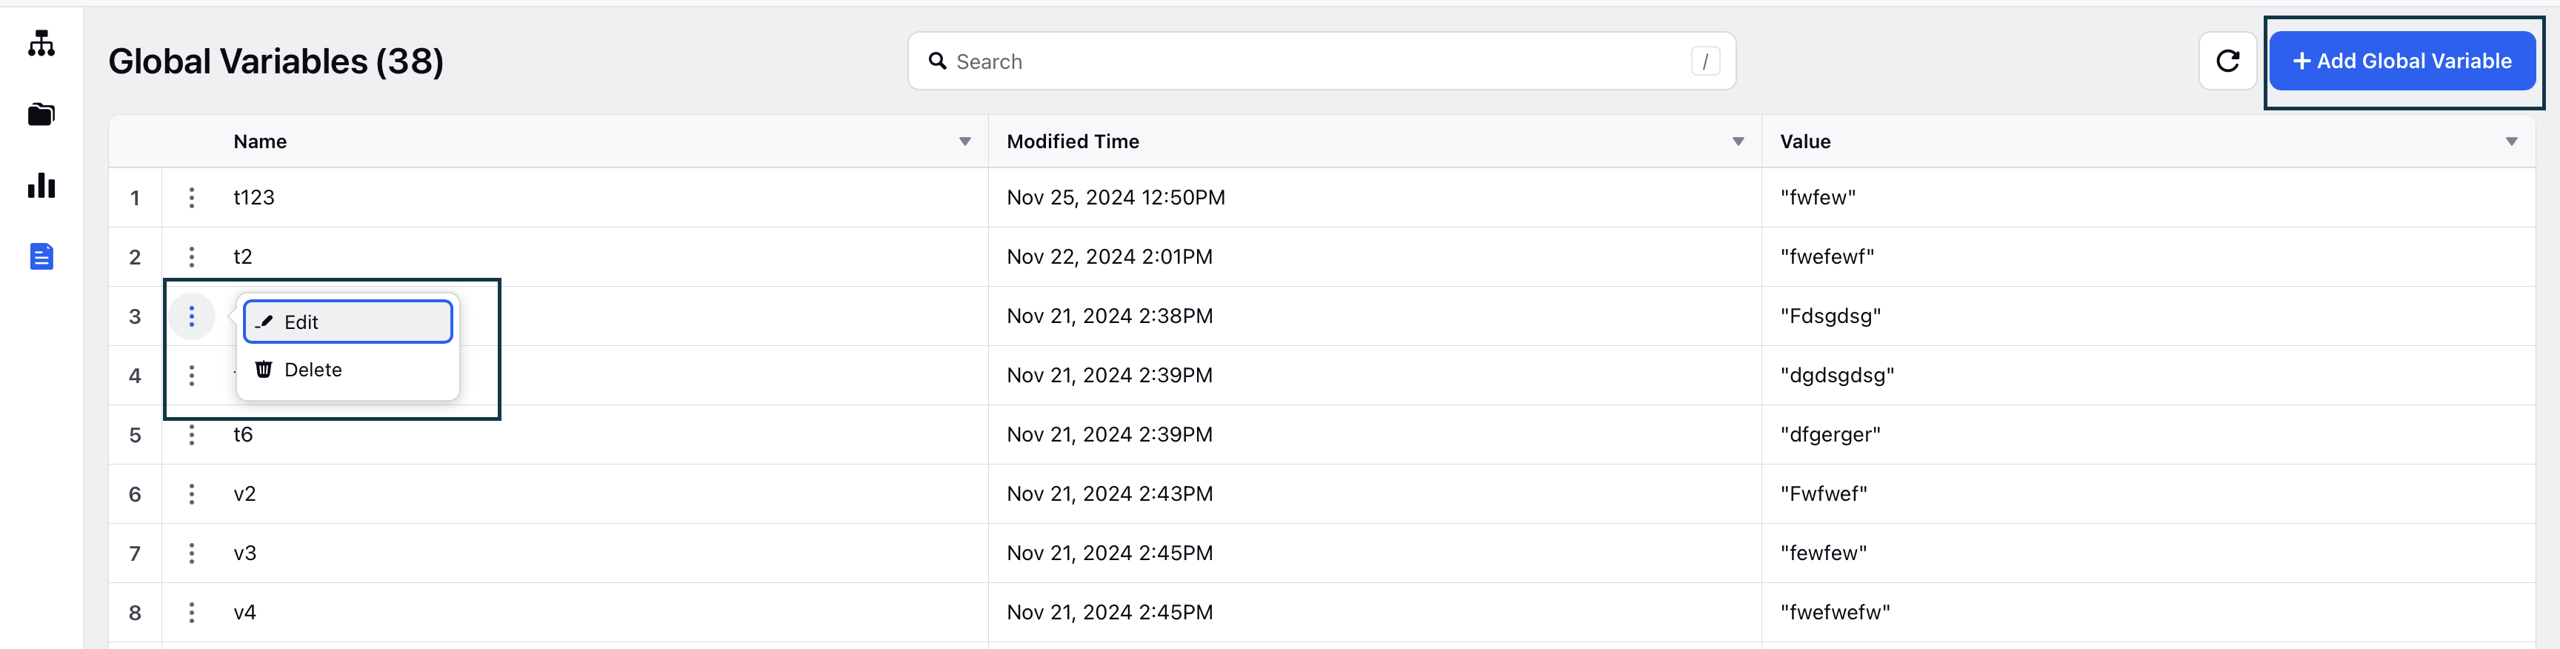Image resolution: width=2560 pixels, height=649 pixels.
Task: Expand the Modified Time column dropdown
Action: [1738, 142]
